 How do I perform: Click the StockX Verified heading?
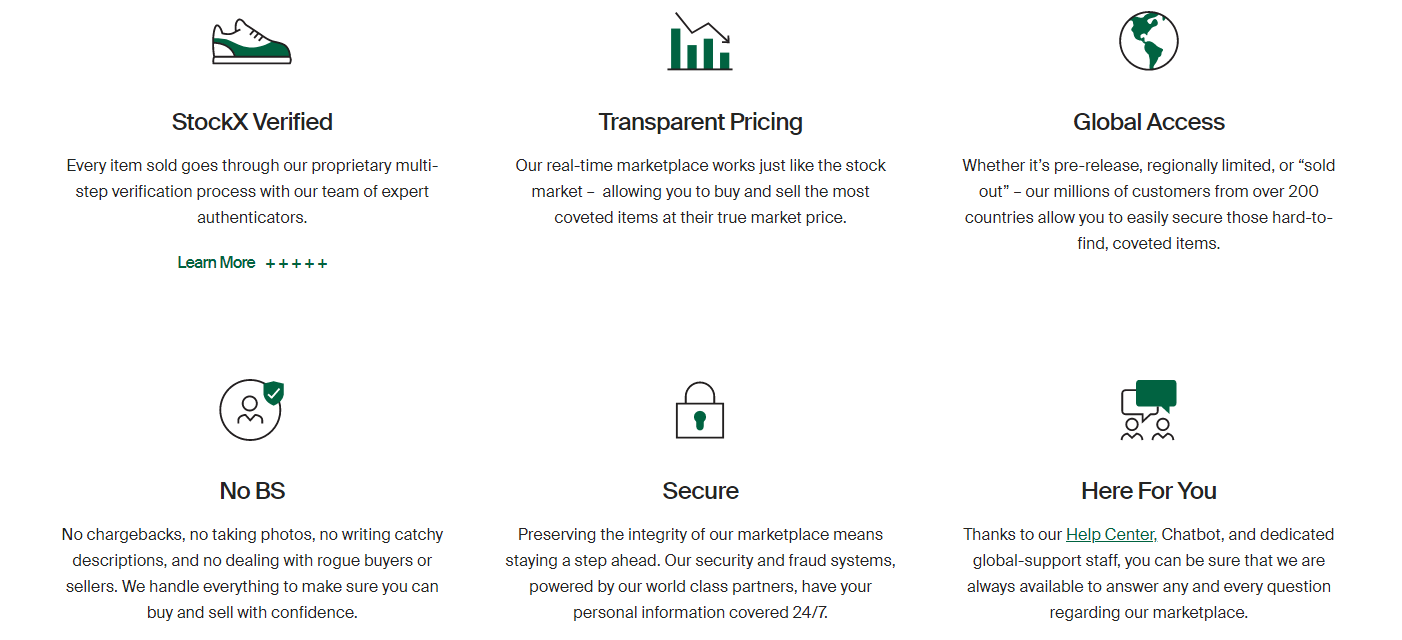click(x=252, y=122)
